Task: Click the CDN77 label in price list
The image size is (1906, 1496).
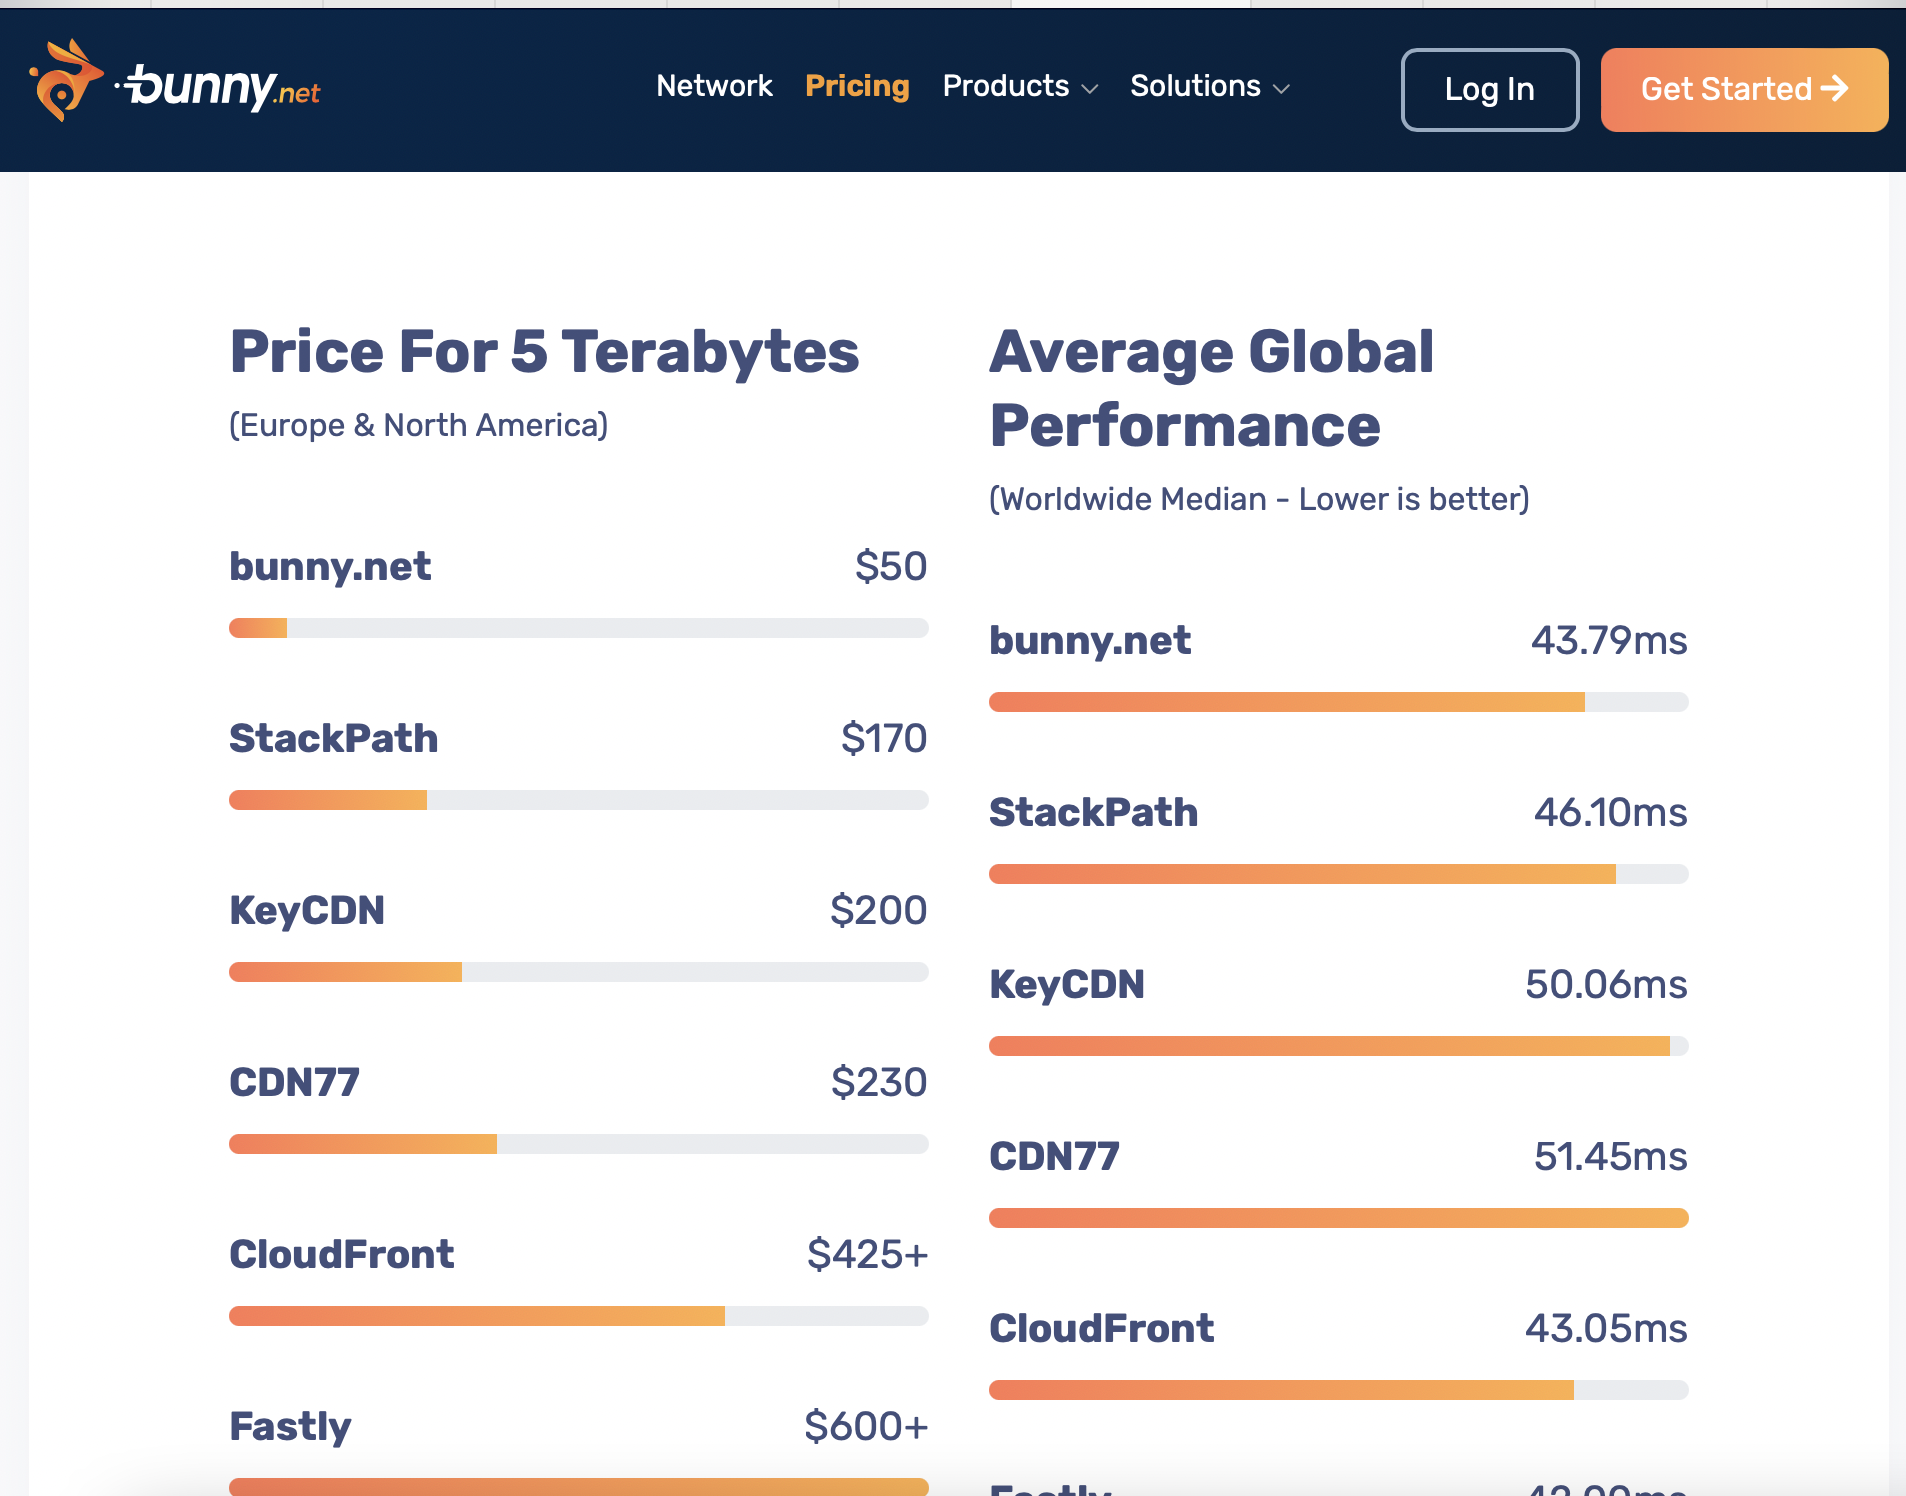Action: coord(294,1082)
